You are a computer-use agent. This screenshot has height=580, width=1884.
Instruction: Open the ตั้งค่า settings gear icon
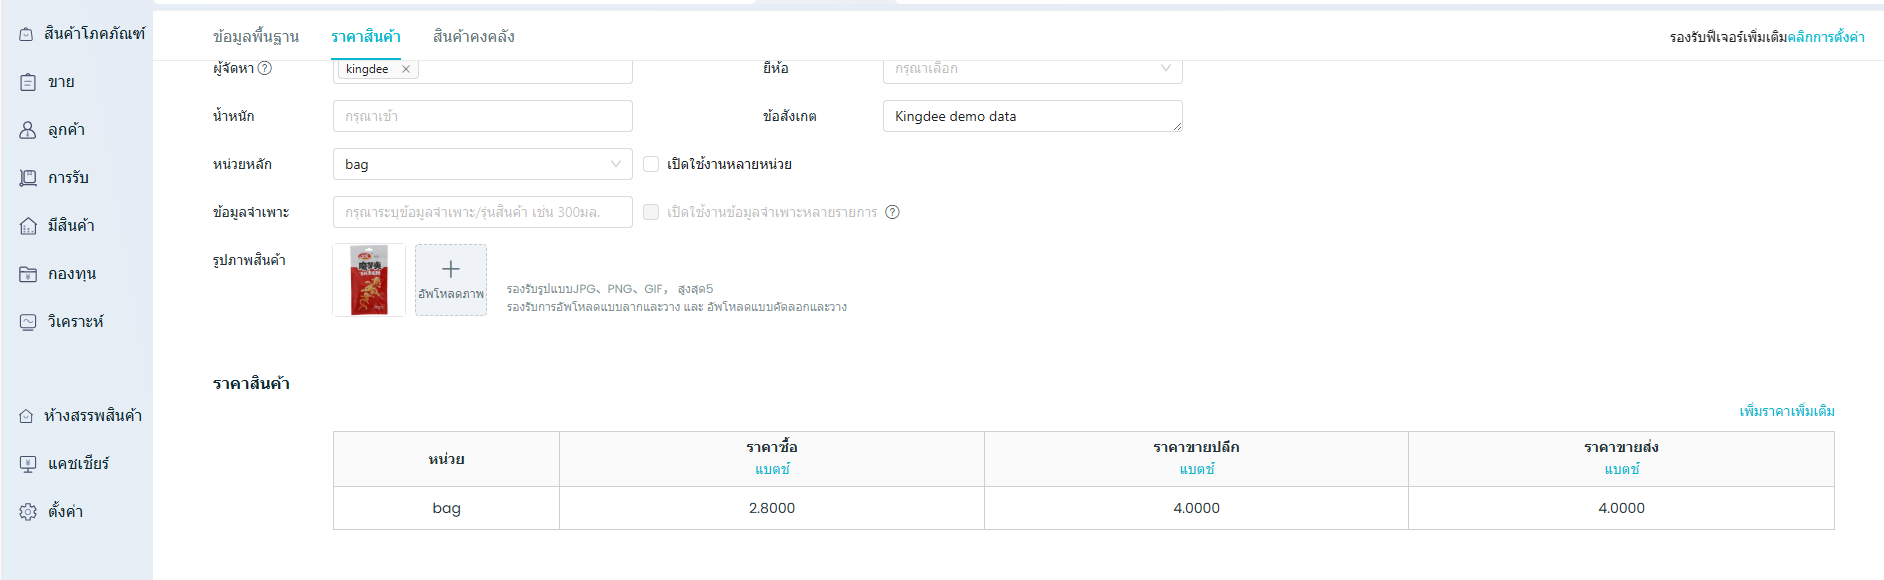pos(28,512)
